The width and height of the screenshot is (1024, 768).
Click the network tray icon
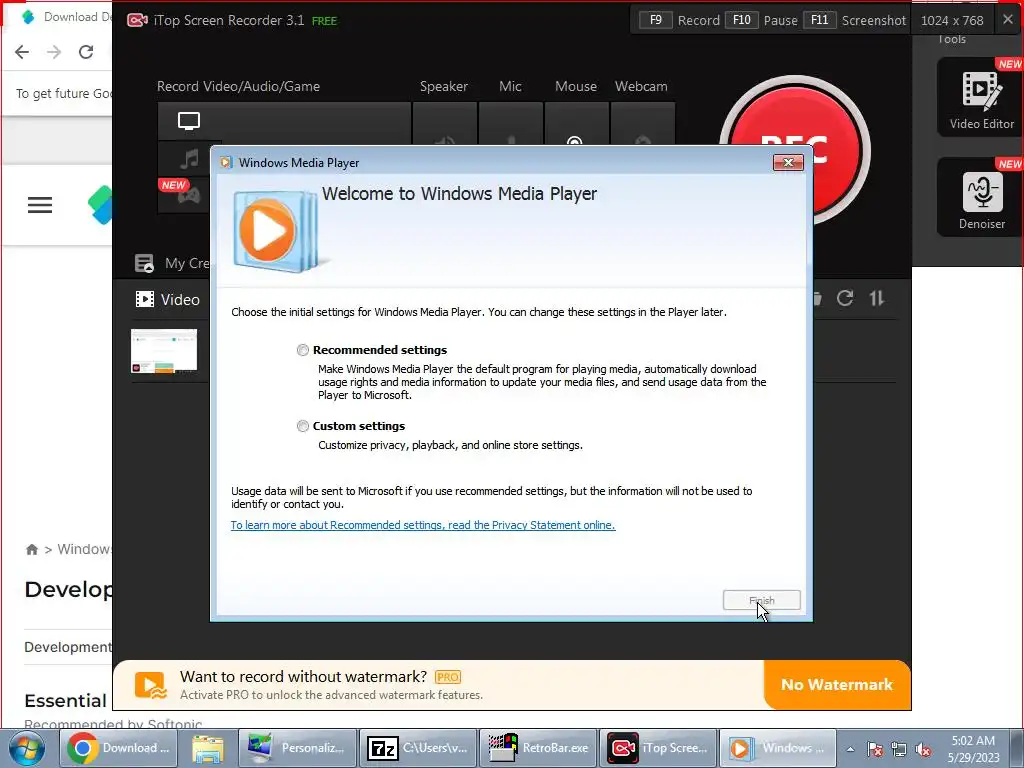coord(899,749)
